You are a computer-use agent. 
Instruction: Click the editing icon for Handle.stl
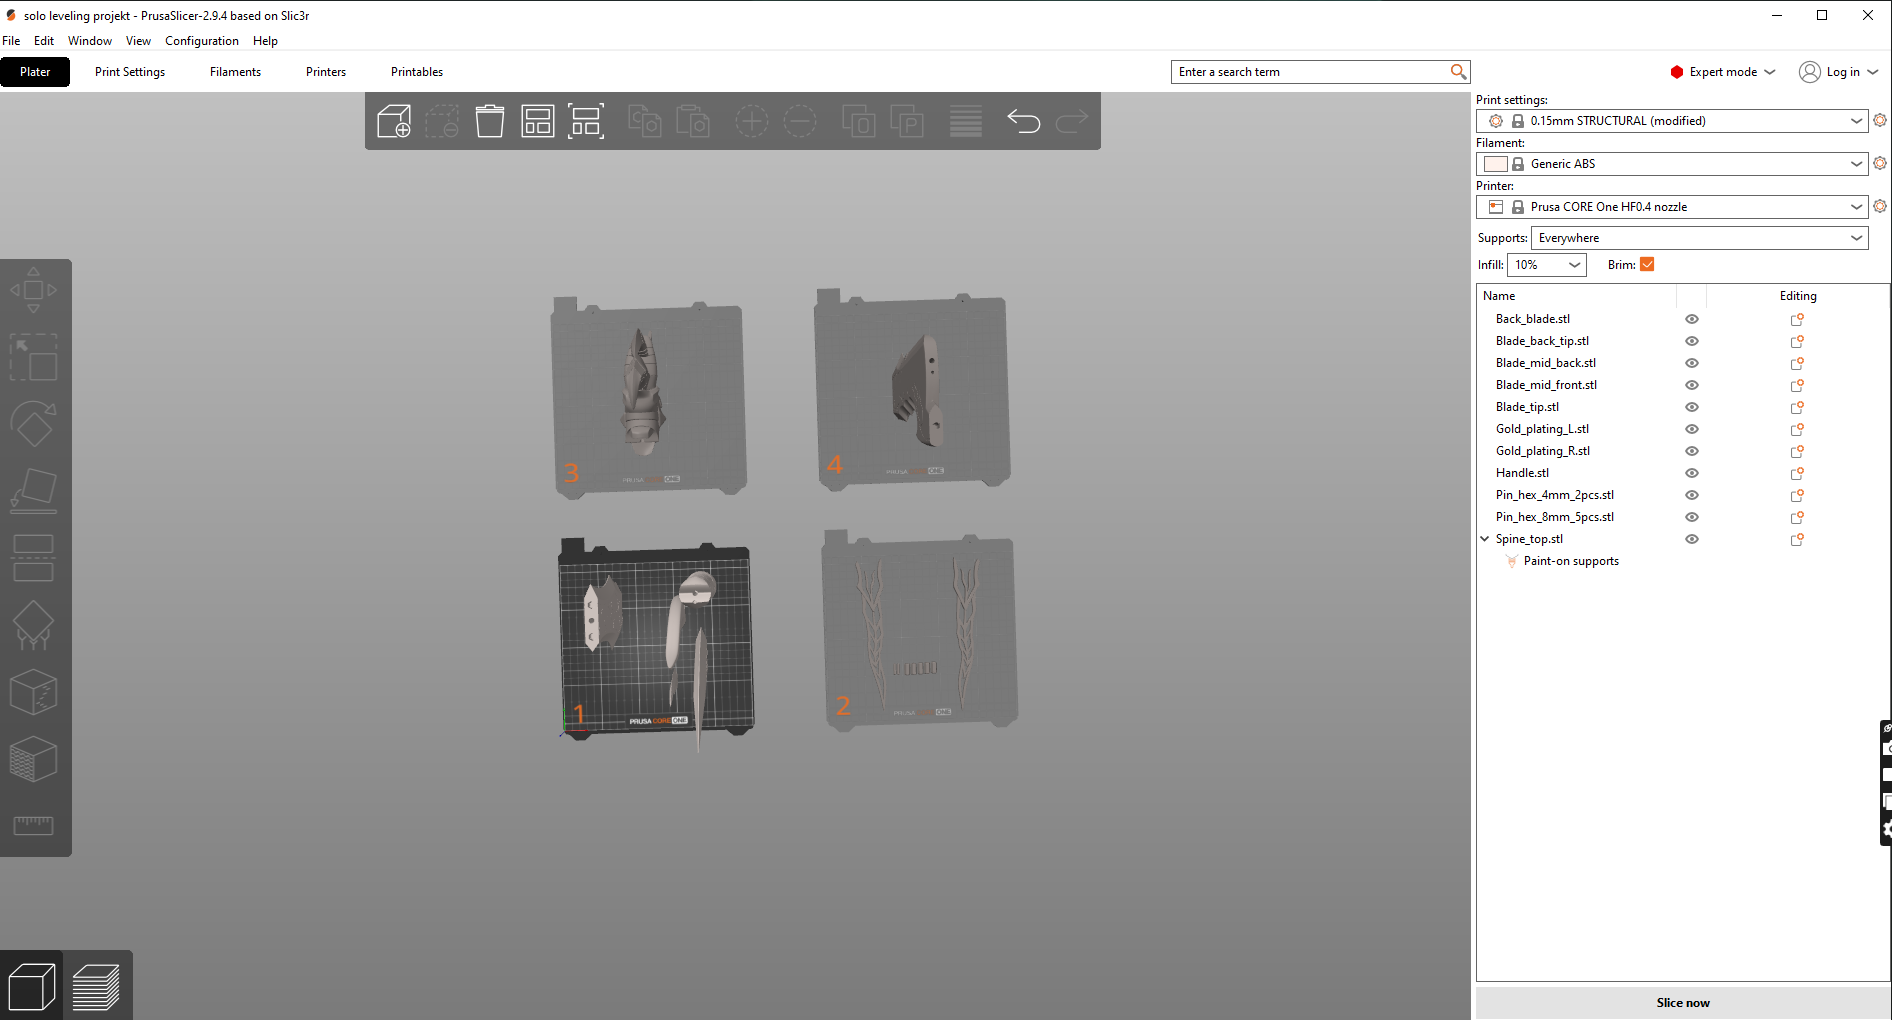coord(1797,473)
